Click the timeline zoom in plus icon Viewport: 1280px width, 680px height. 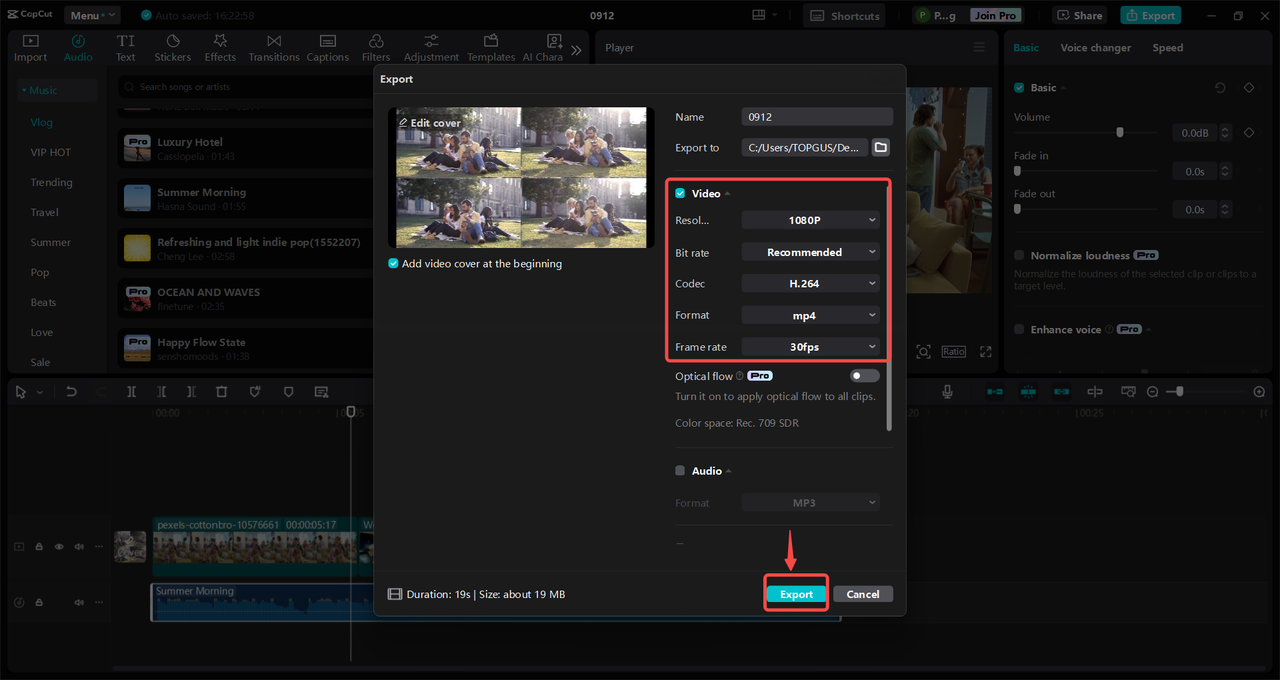pyautogui.click(x=1259, y=392)
